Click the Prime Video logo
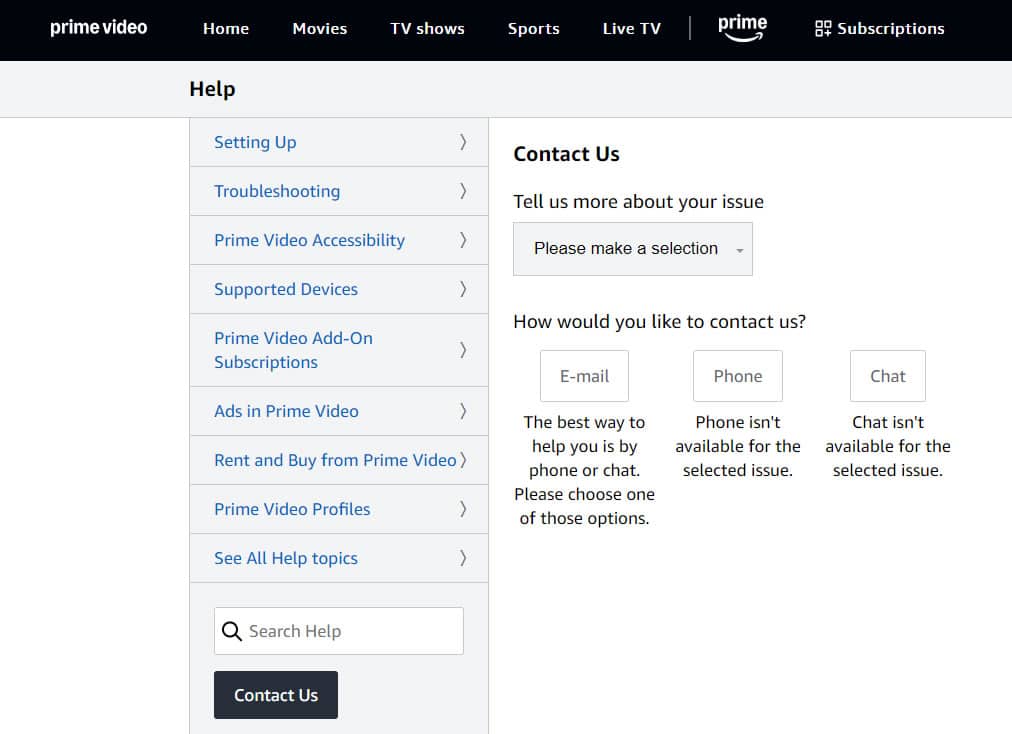This screenshot has height=734, width=1012. click(99, 28)
